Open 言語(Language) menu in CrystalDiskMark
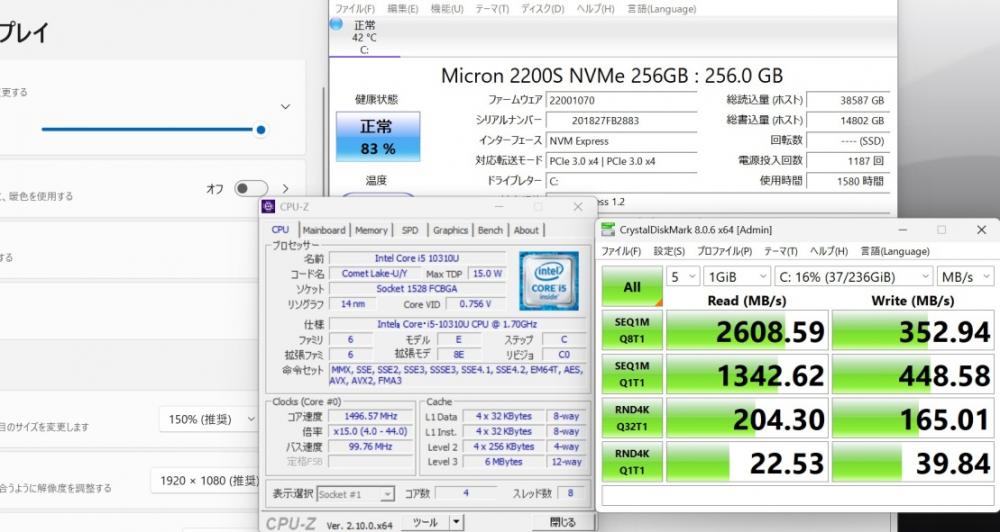This screenshot has width=1000, height=532. pos(895,251)
